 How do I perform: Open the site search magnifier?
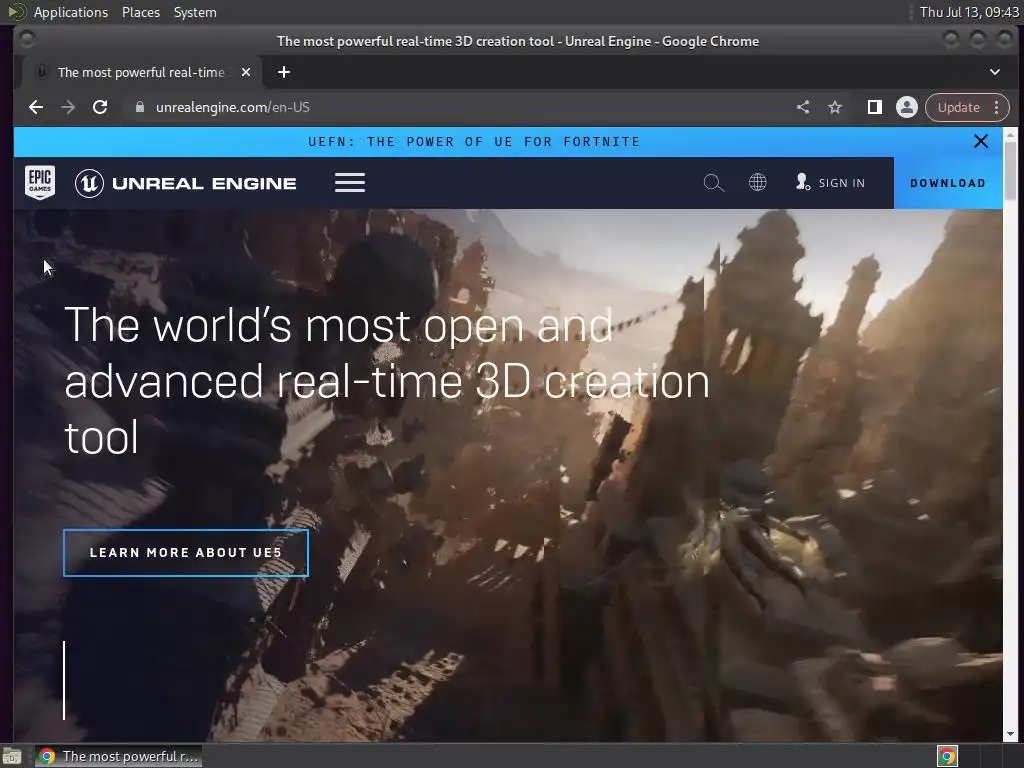pyautogui.click(x=714, y=183)
